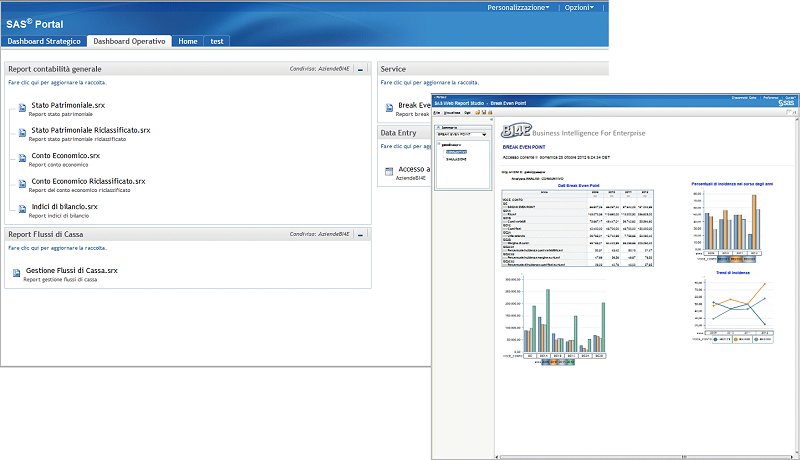Minimize the Report Flussi di Cassa portlet
Viewport: 800px width, 460px height.
[x=361, y=235]
